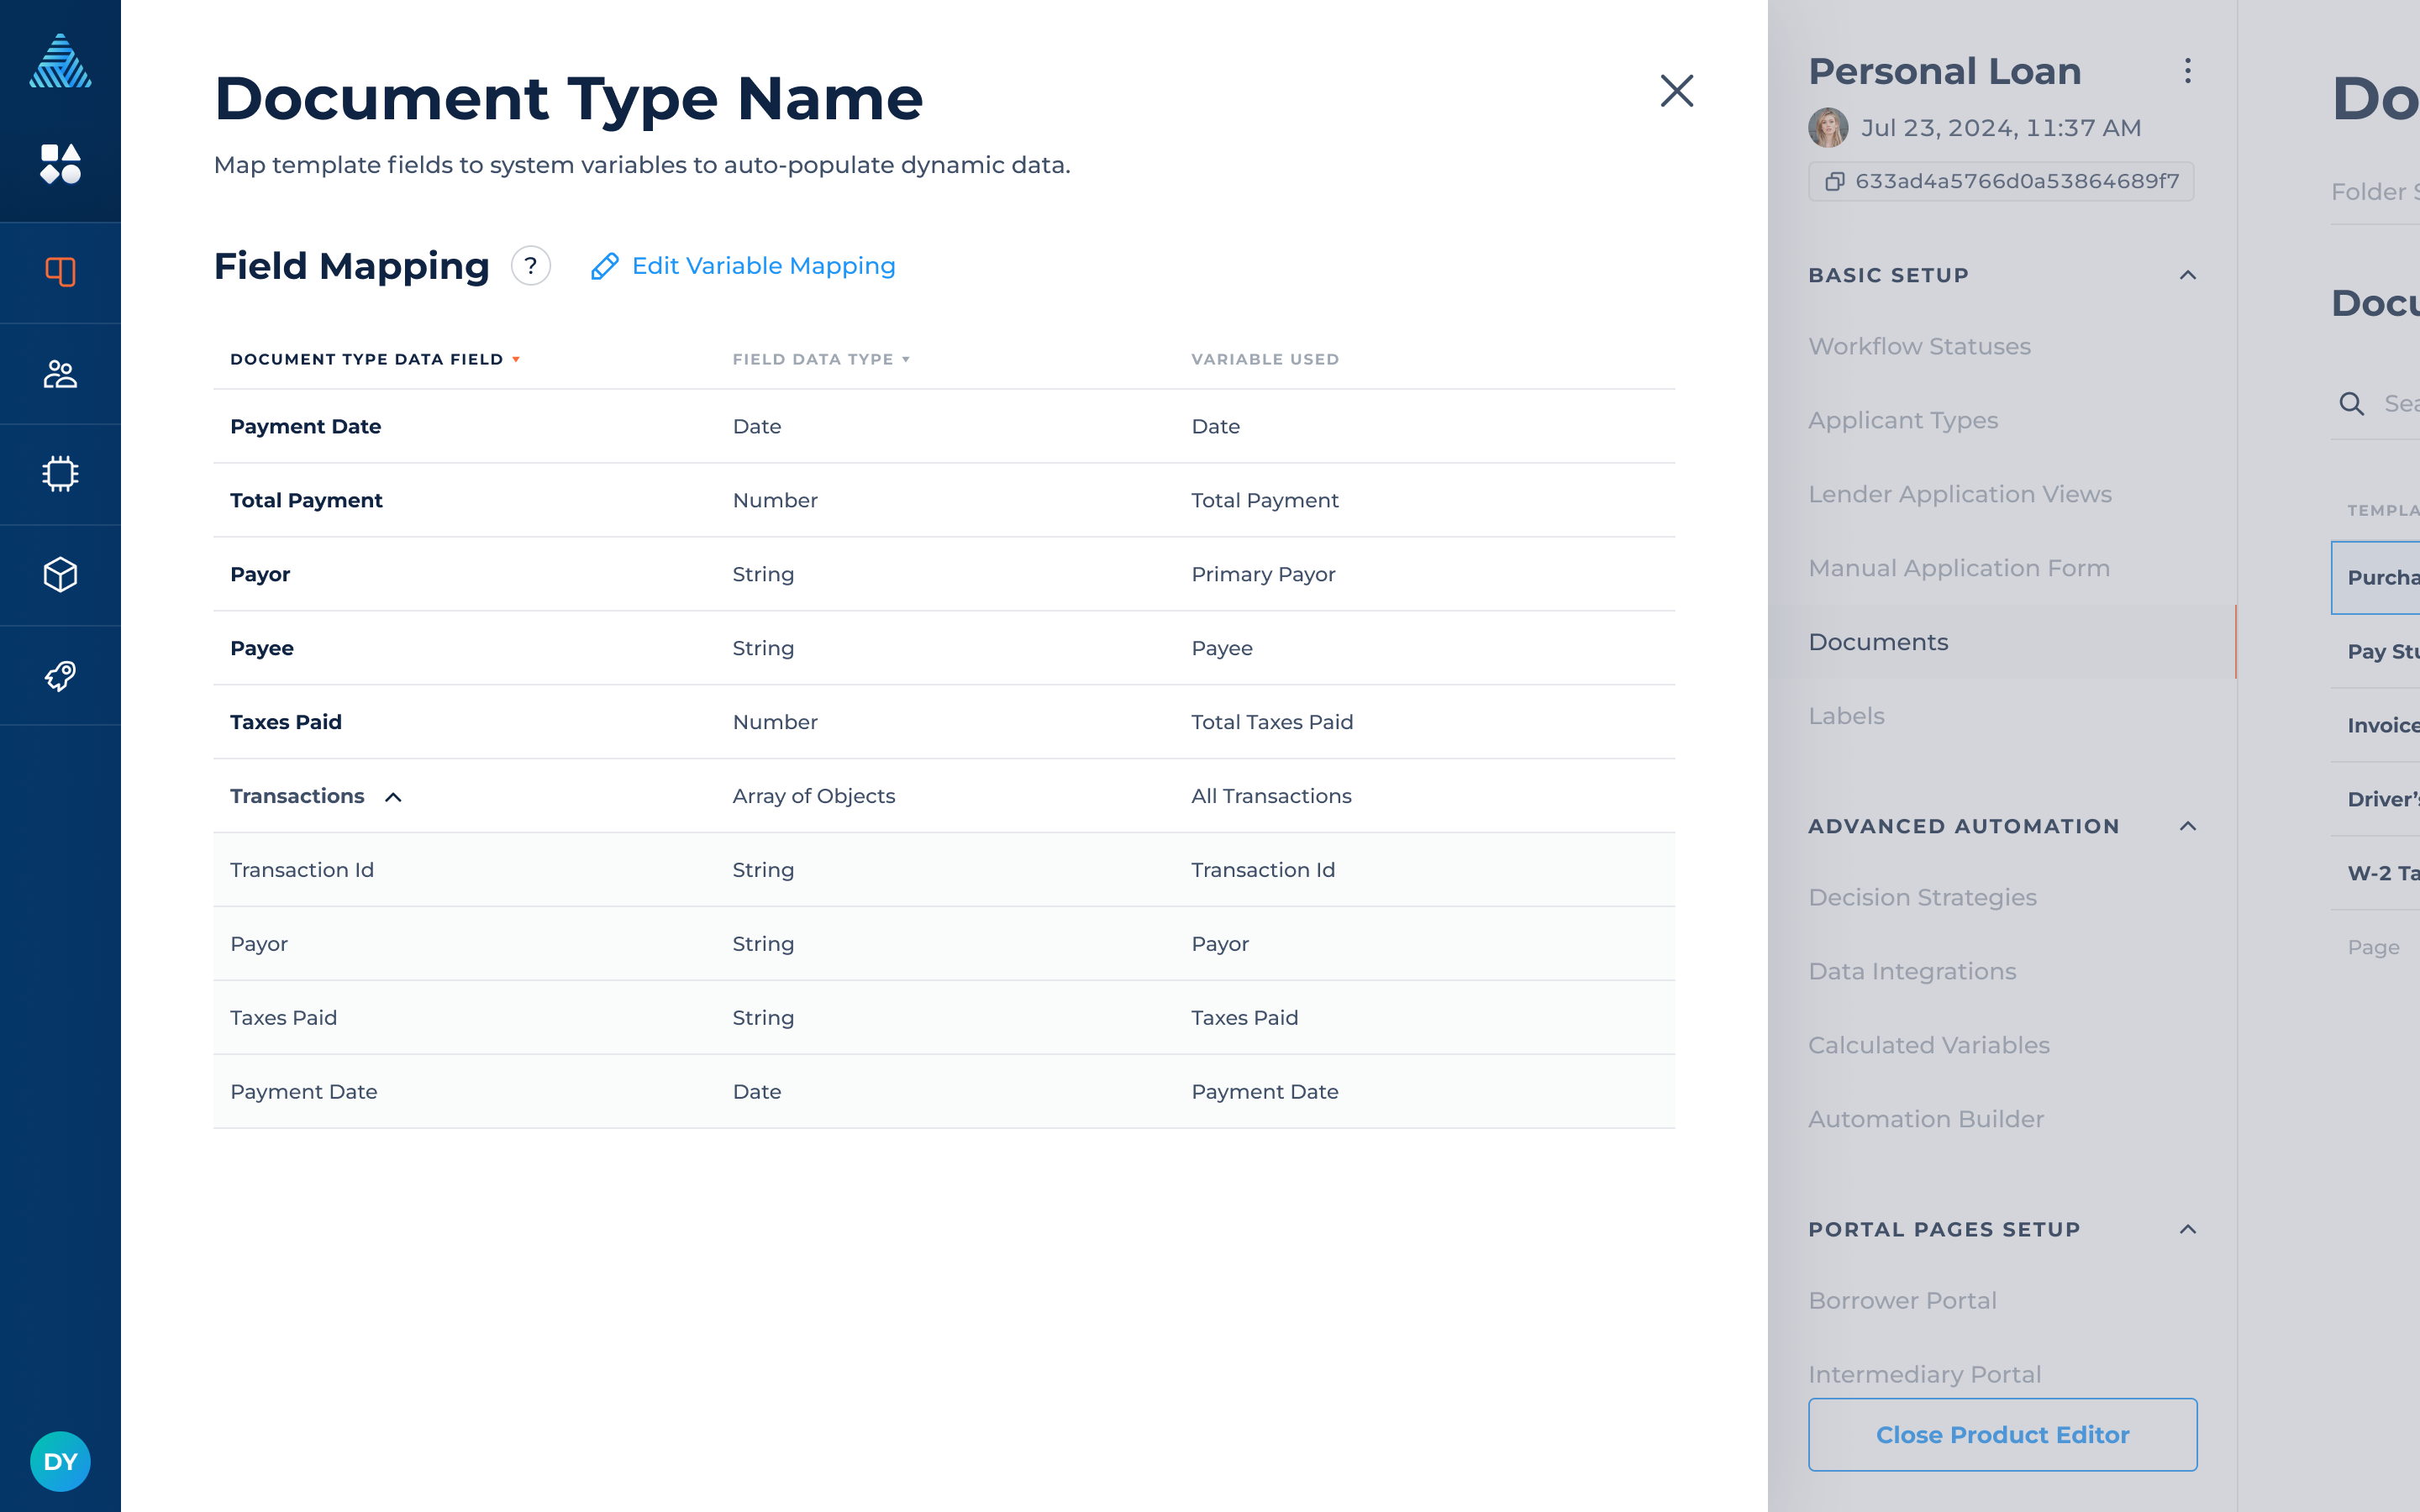Open the cube package sidebar icon
Viewport: 2420px width, 1512px height.
pos(60,575)
